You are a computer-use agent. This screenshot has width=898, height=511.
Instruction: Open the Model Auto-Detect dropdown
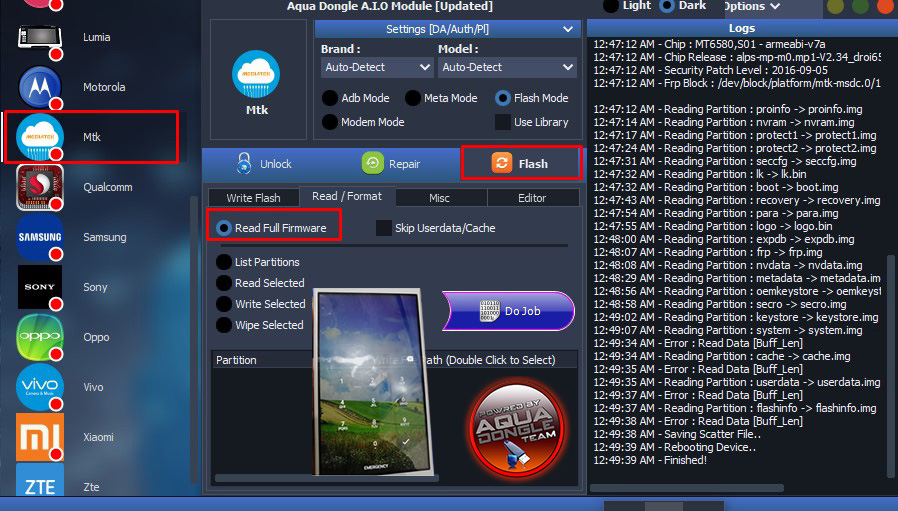[507, 67]
